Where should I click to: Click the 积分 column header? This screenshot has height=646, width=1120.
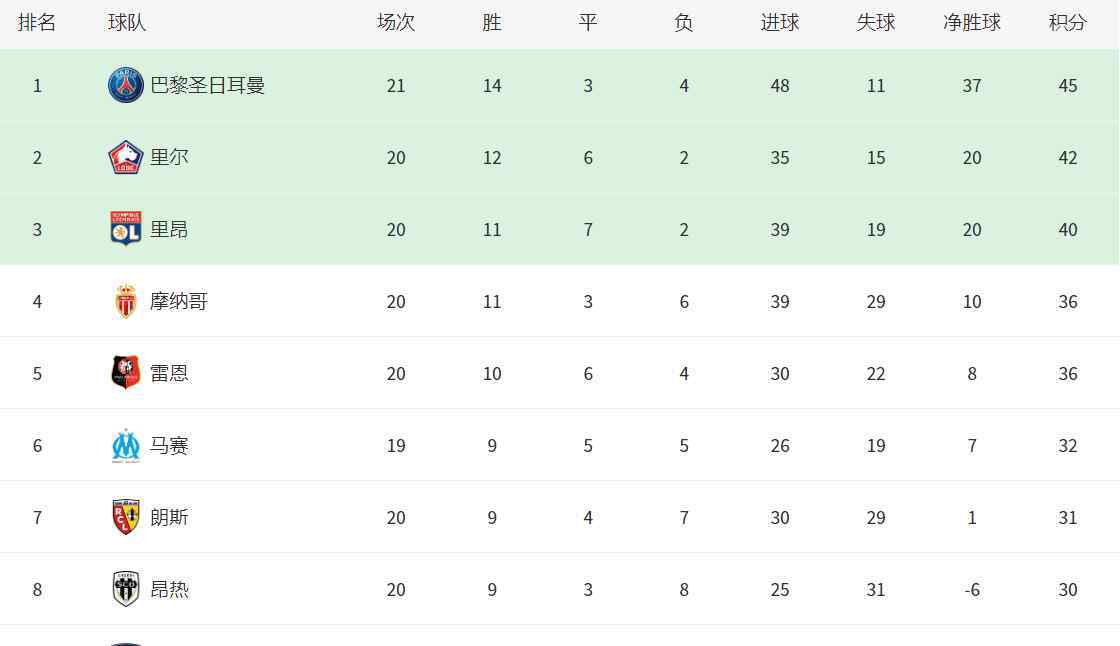click(1068, 23)
